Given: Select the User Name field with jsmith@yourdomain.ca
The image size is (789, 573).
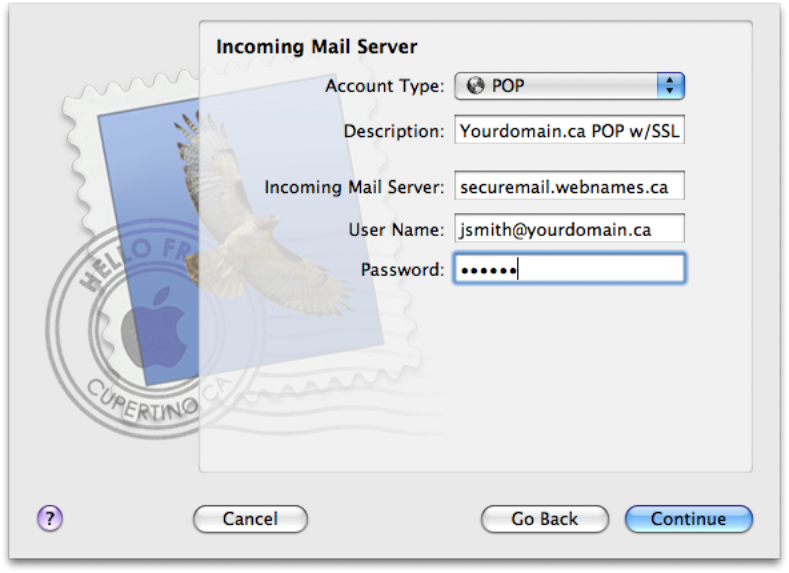Looking at the screenshot, I should pyautogui.click(x=569, y=229).
